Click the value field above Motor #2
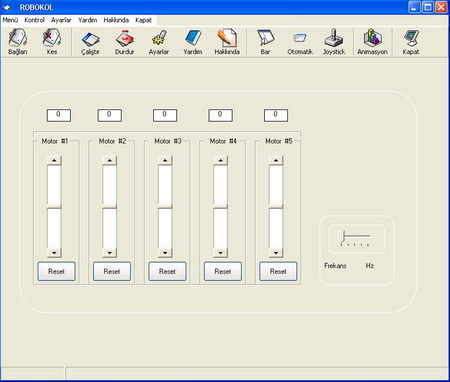 pos(109,115)
